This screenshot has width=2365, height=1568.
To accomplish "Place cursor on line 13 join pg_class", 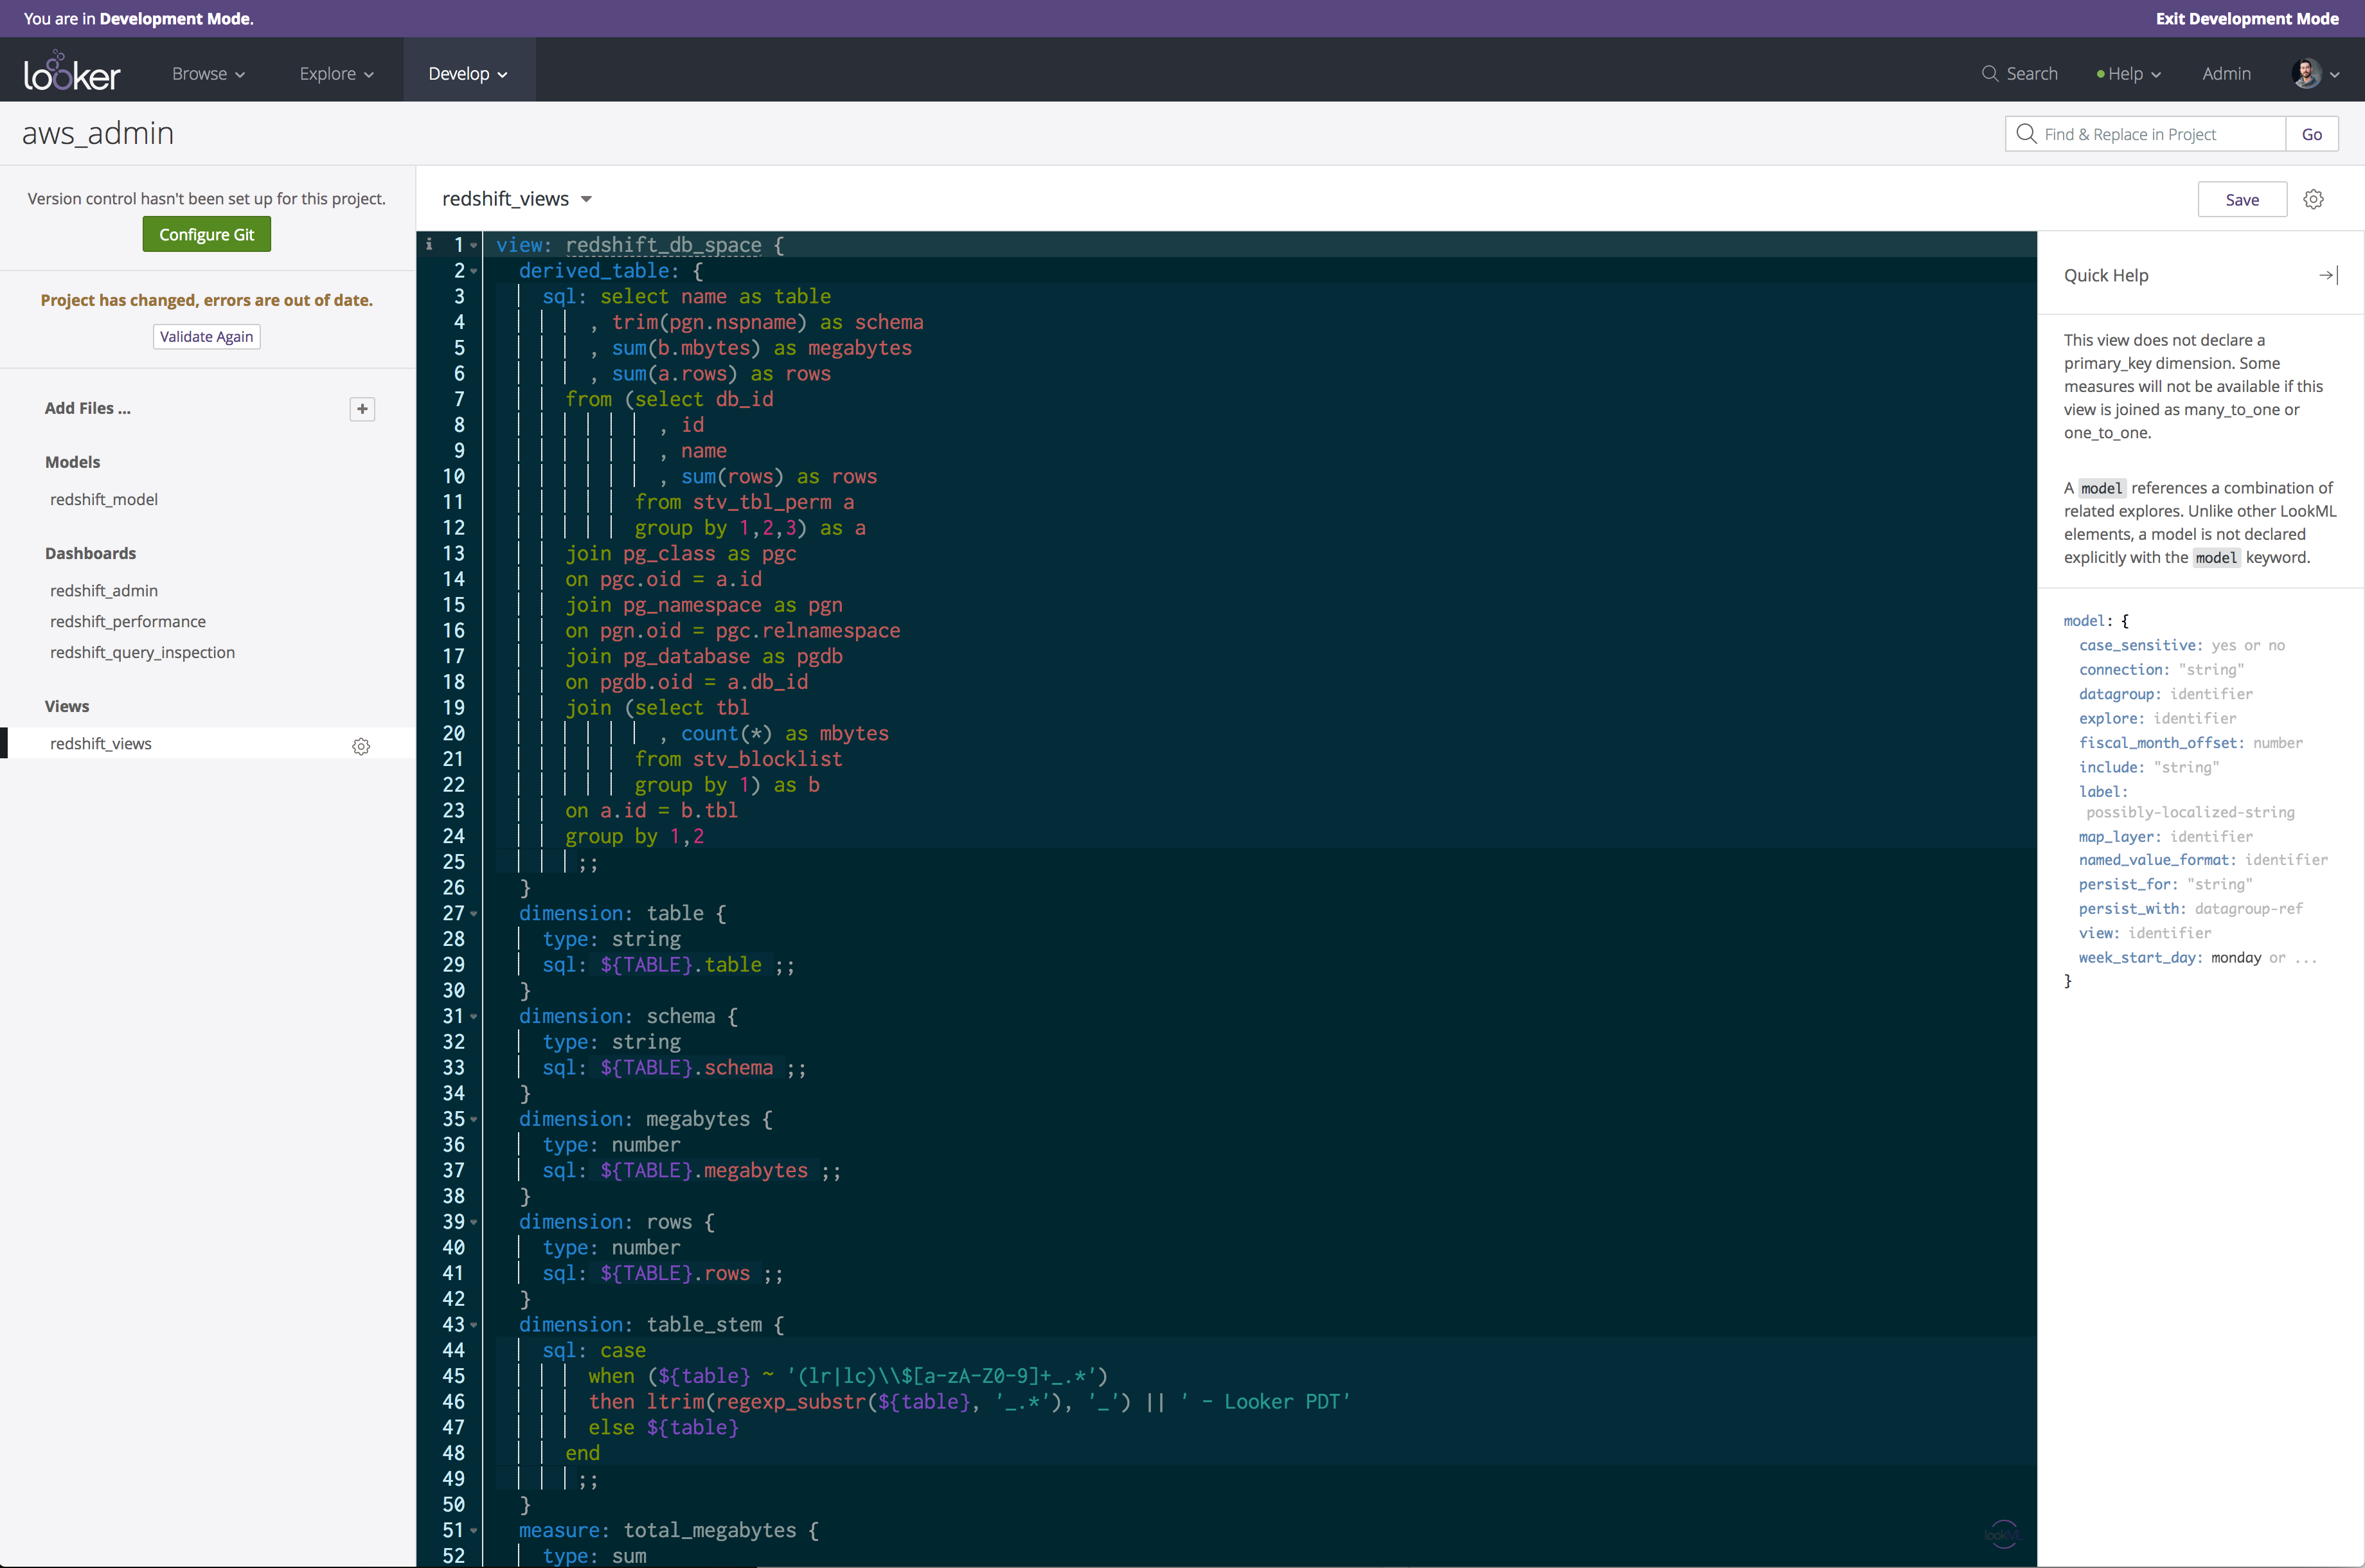I will click(681, 553).
